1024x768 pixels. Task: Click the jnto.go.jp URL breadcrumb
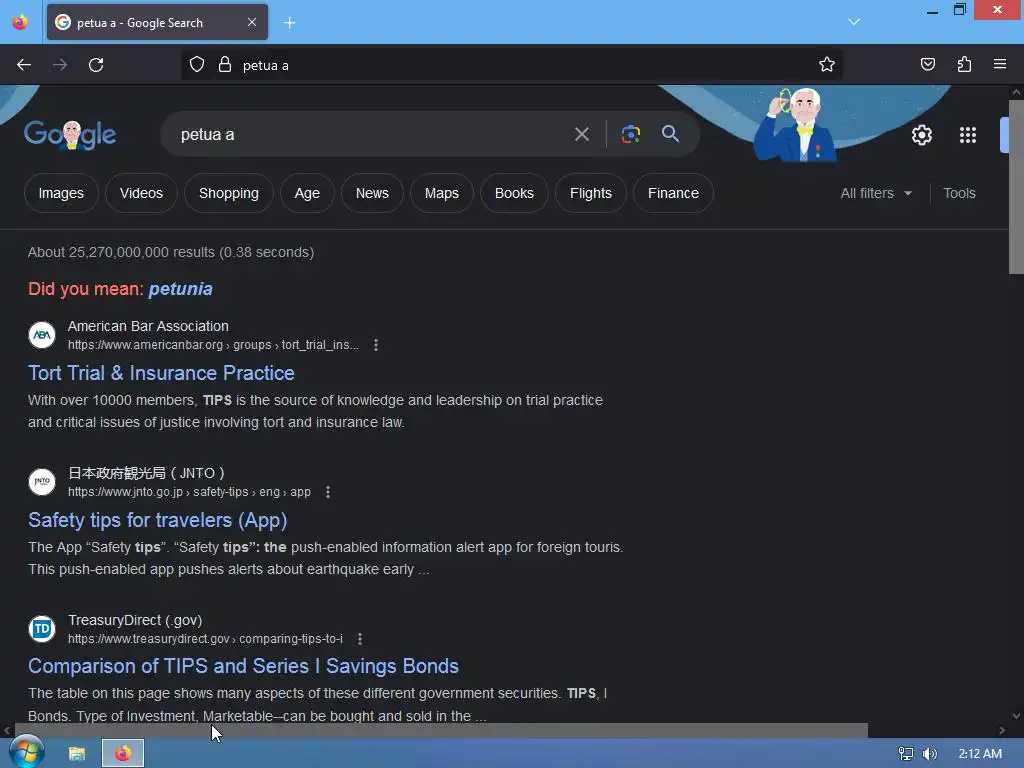pos(189,492)
